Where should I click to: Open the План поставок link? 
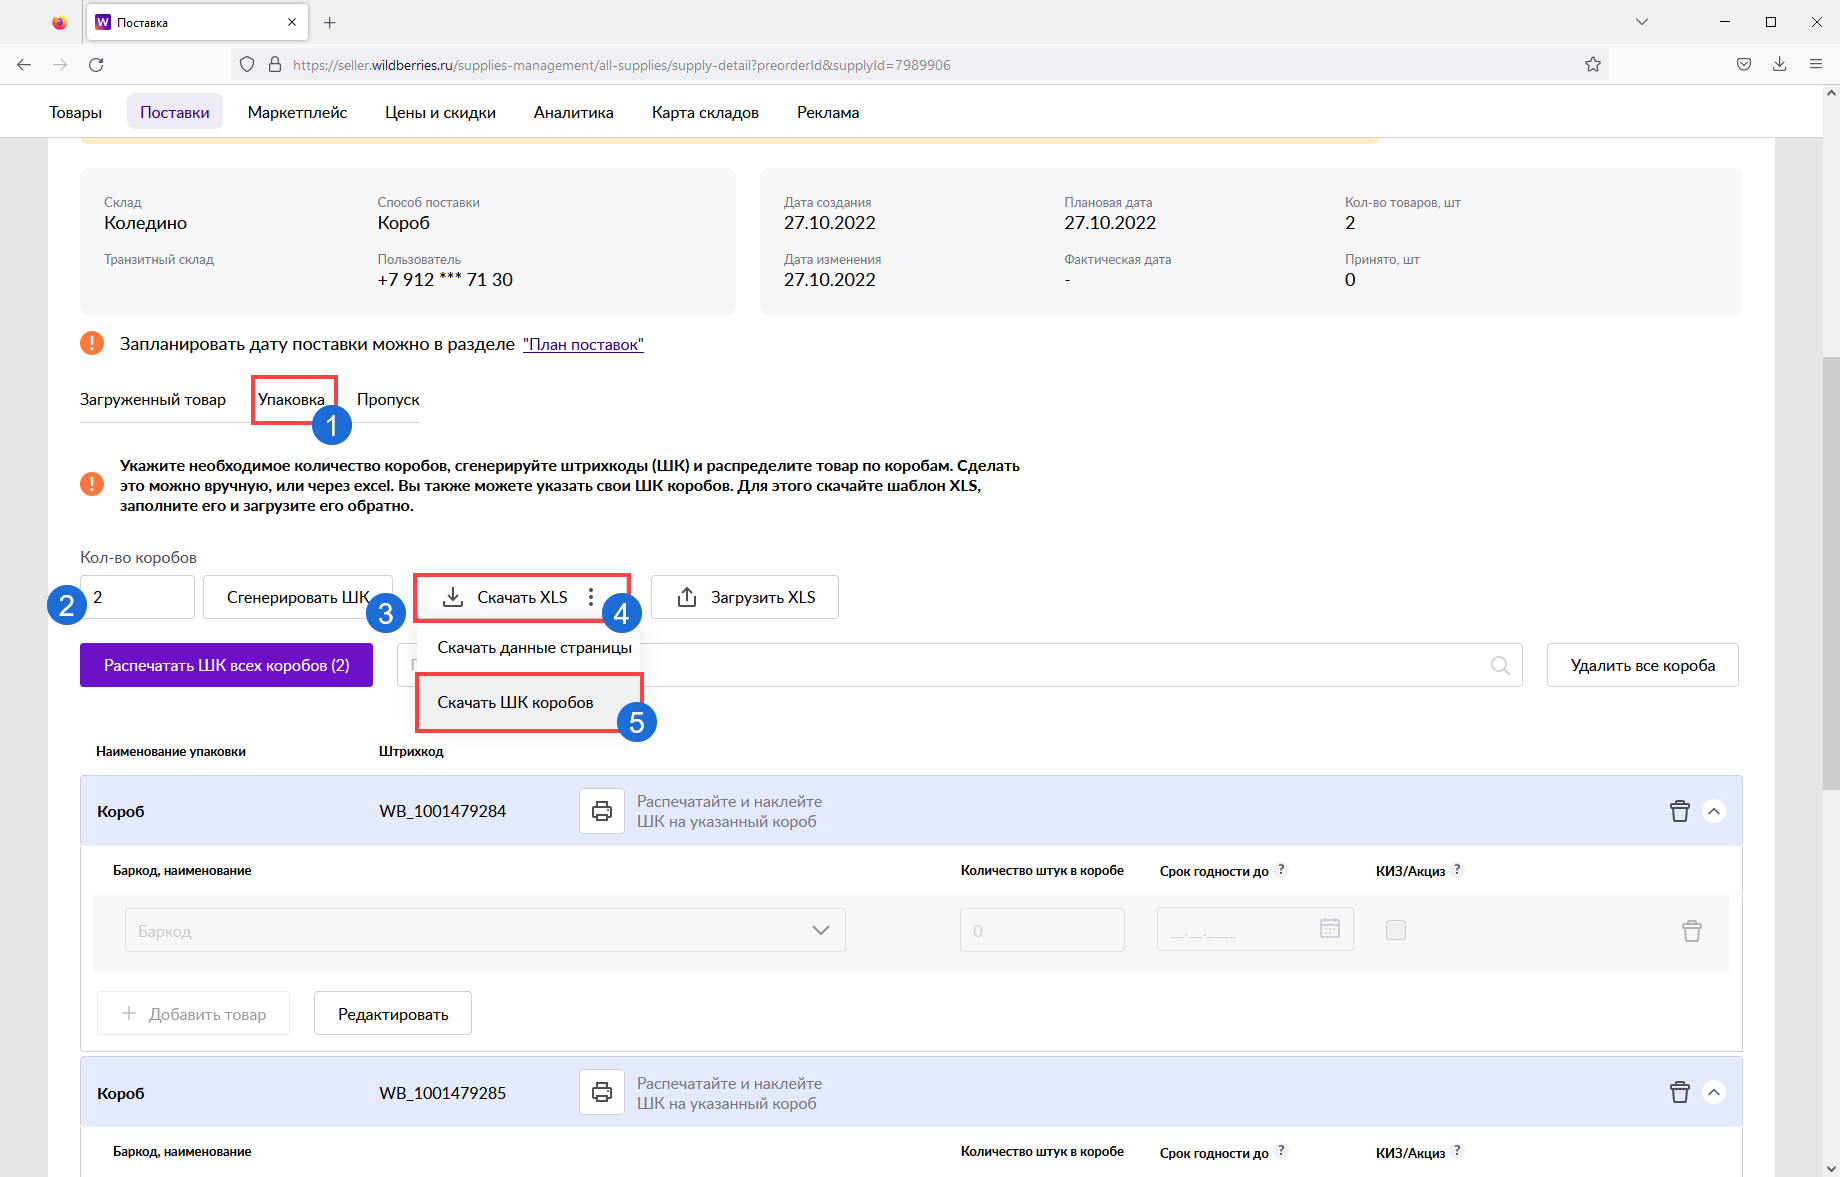pyautogui.click(x=583, y=345)
